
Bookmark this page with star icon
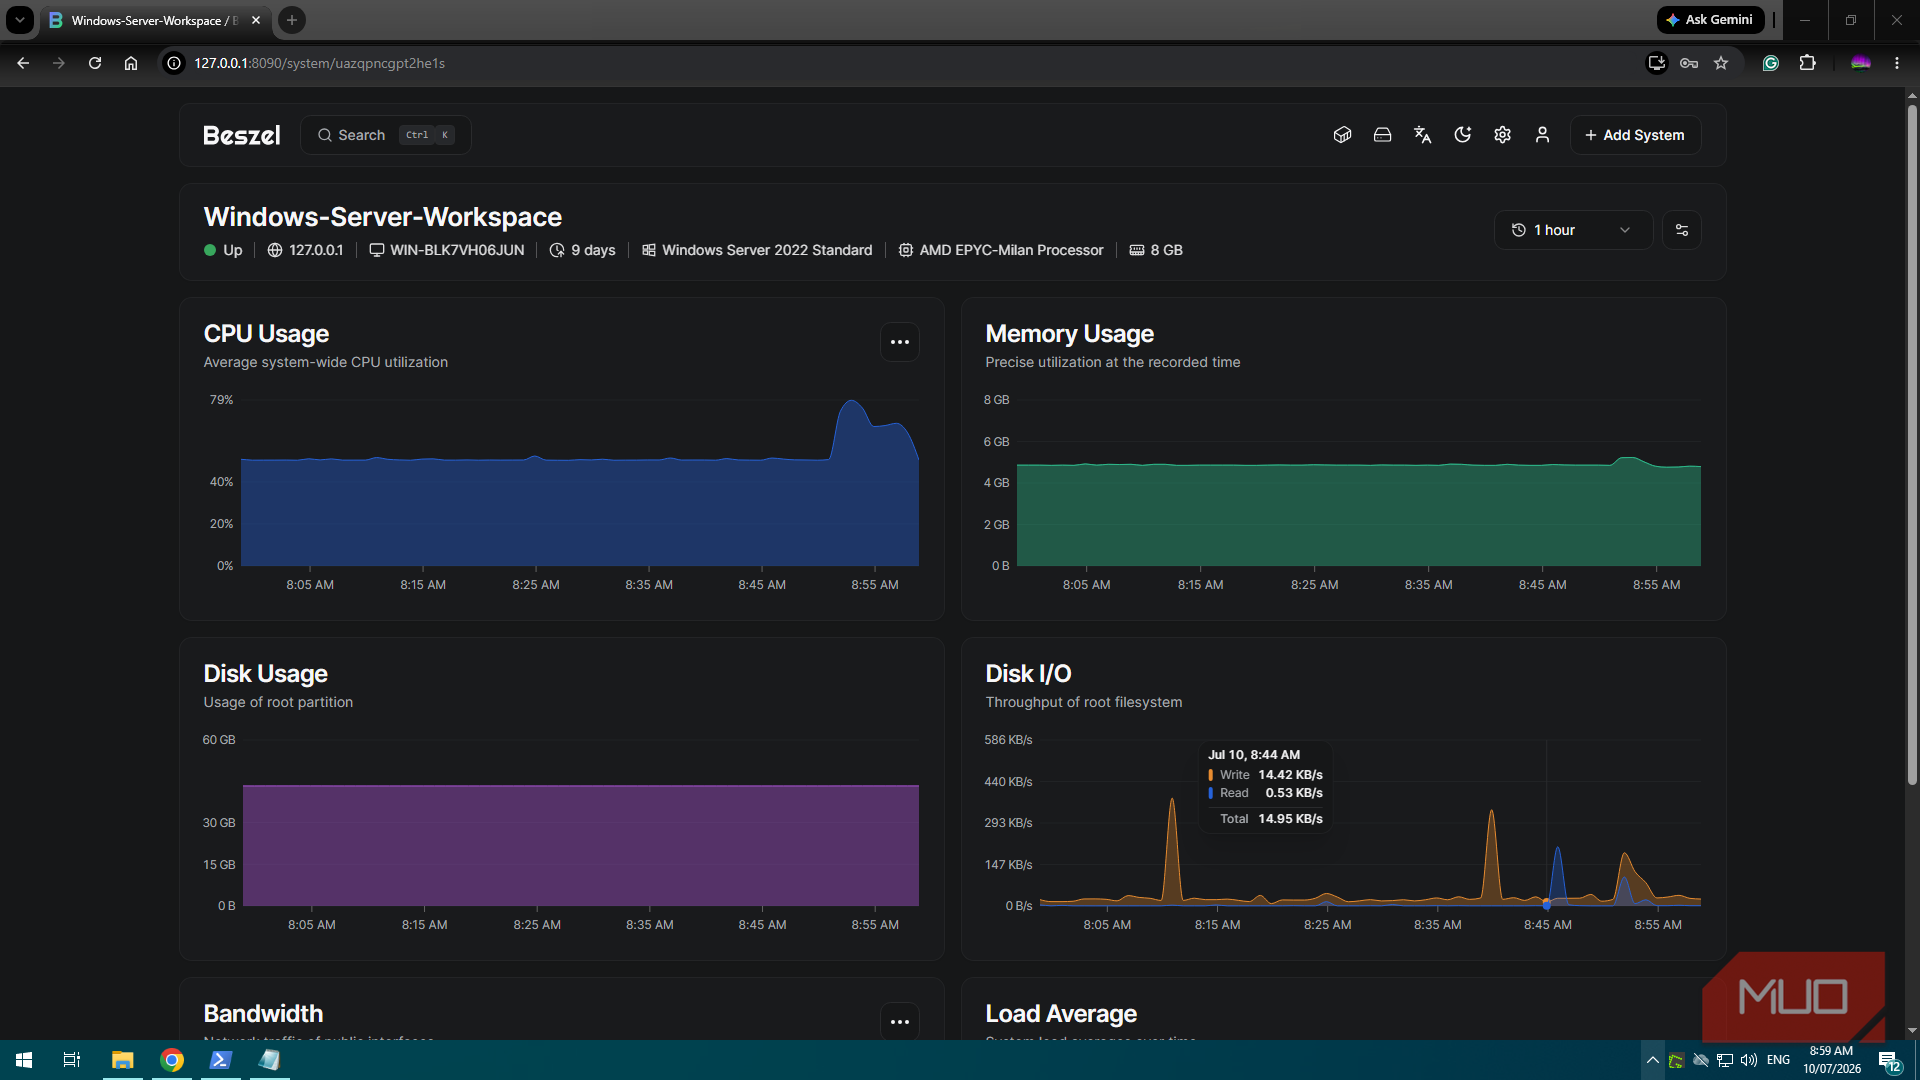point(1721,63)
